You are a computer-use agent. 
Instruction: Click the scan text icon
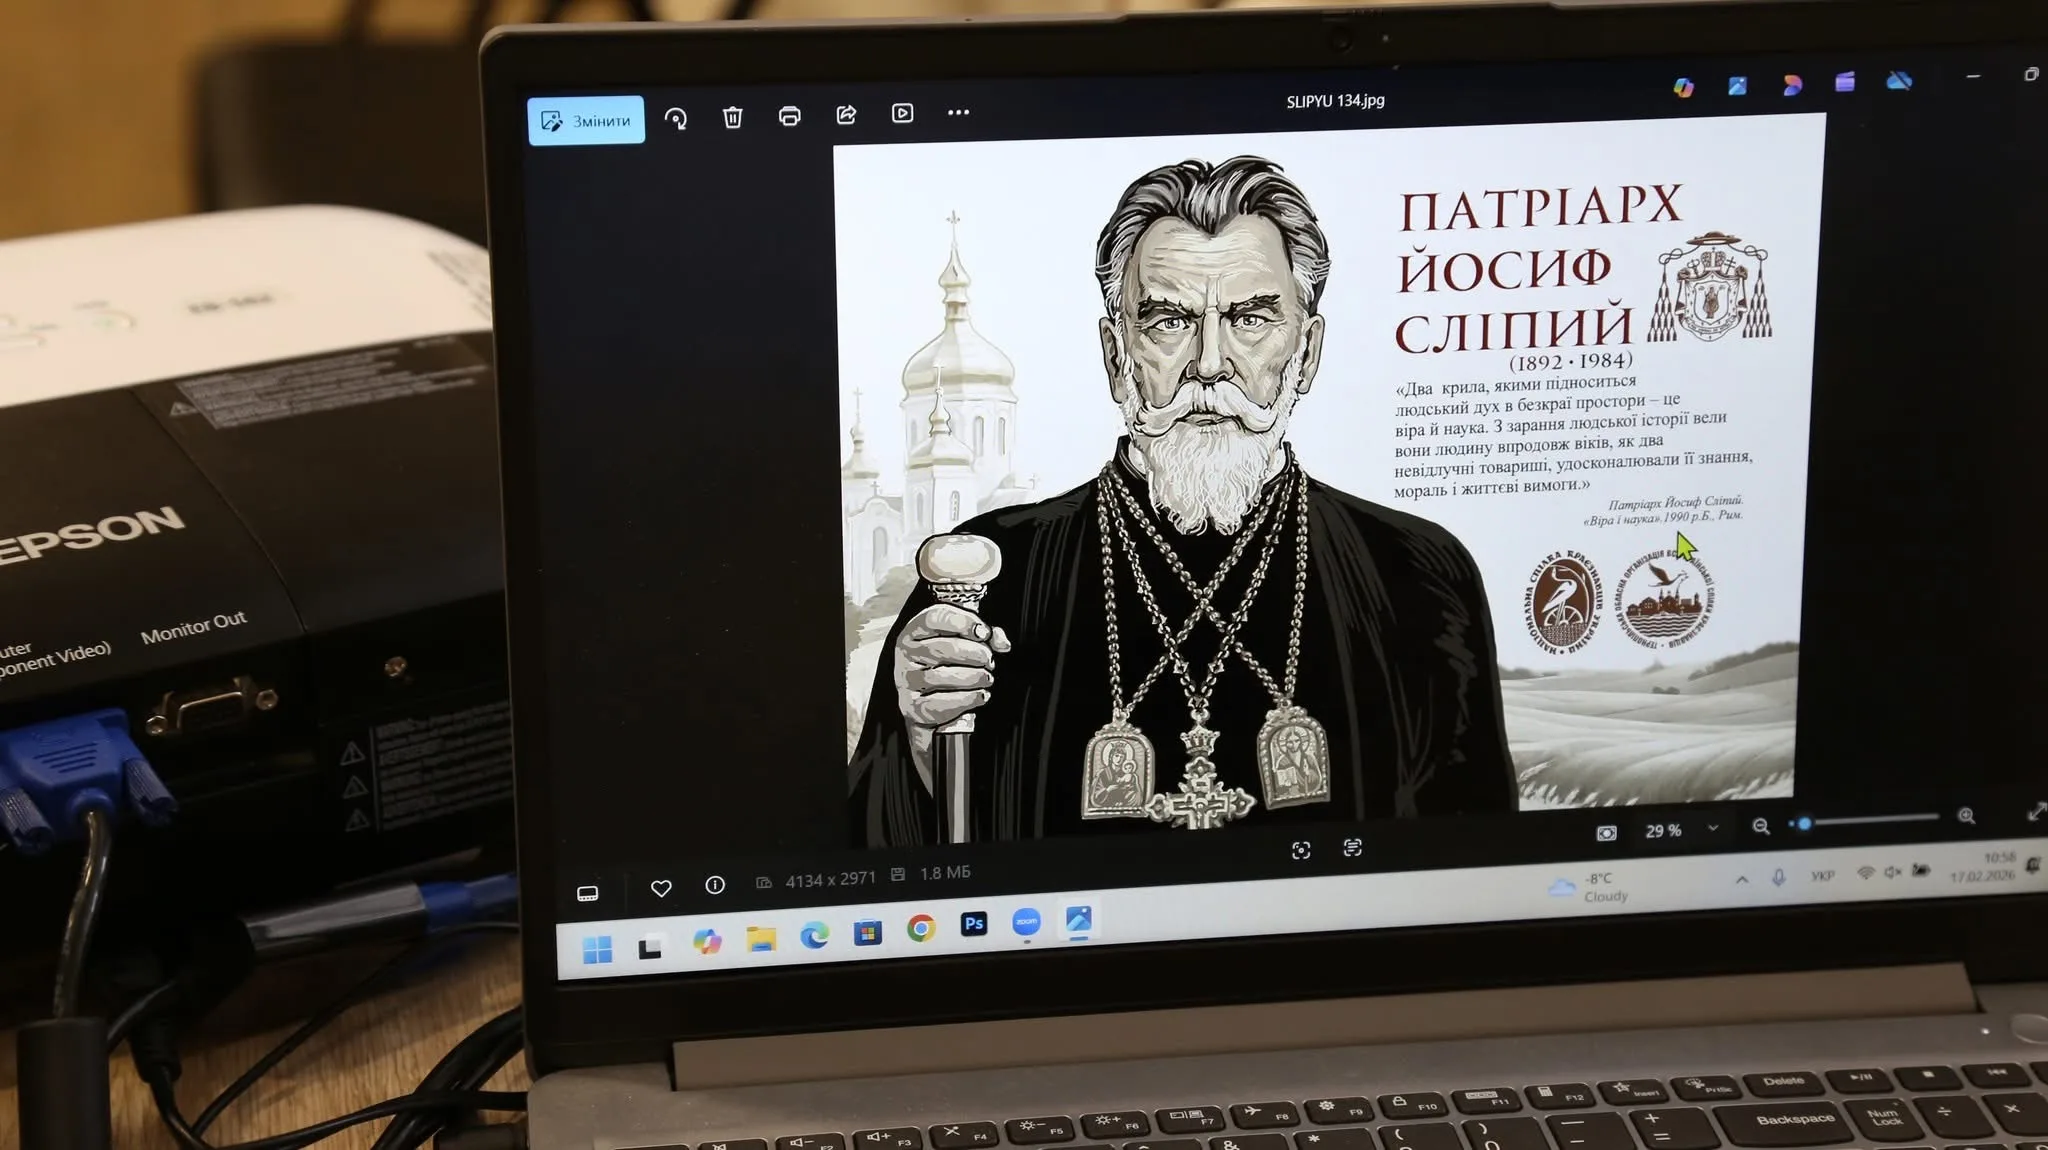[1352, 848]
